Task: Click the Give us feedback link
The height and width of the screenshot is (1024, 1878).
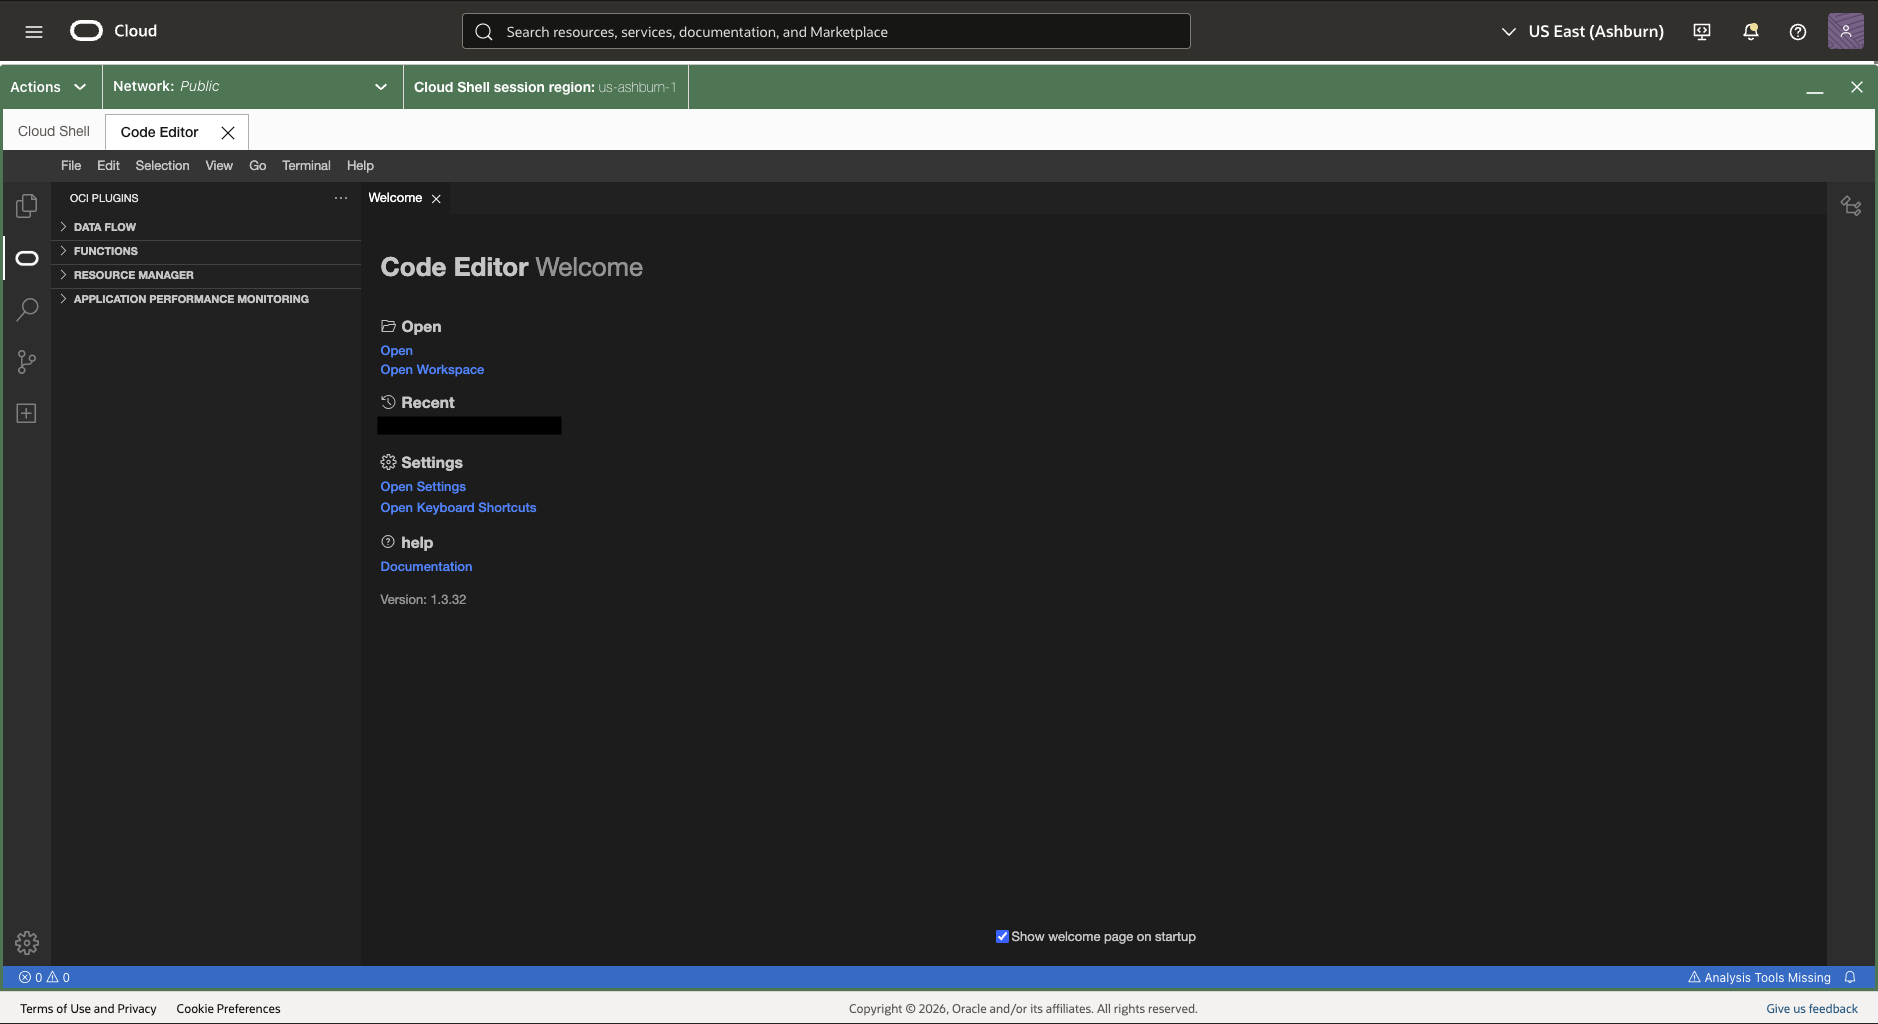Action: point(1812,1009)
